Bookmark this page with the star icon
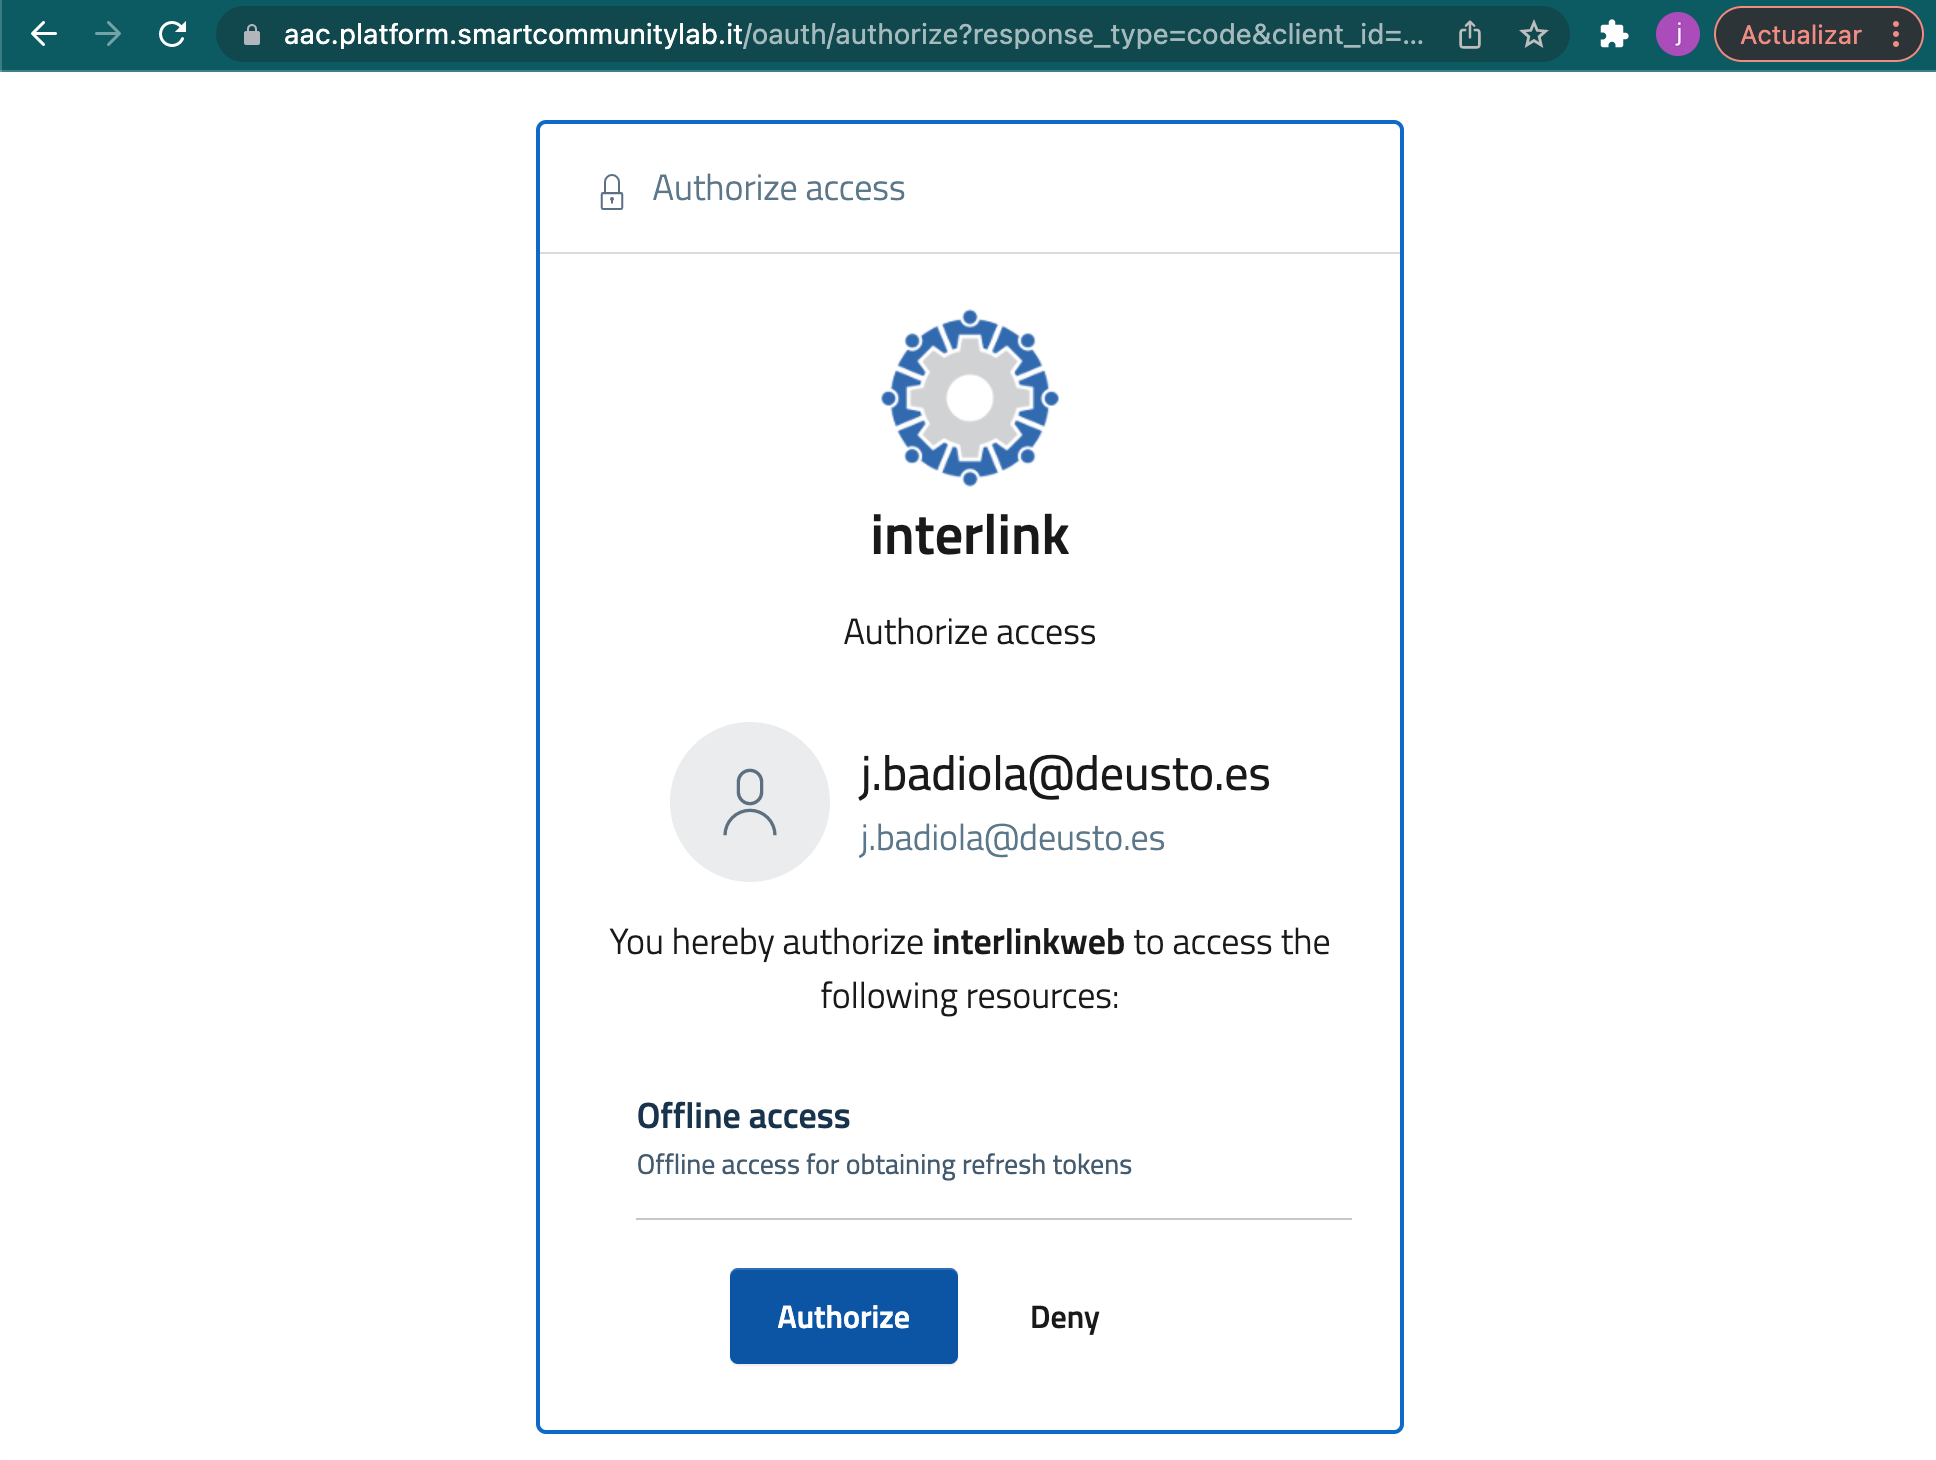 click(x=1533, y=35)
